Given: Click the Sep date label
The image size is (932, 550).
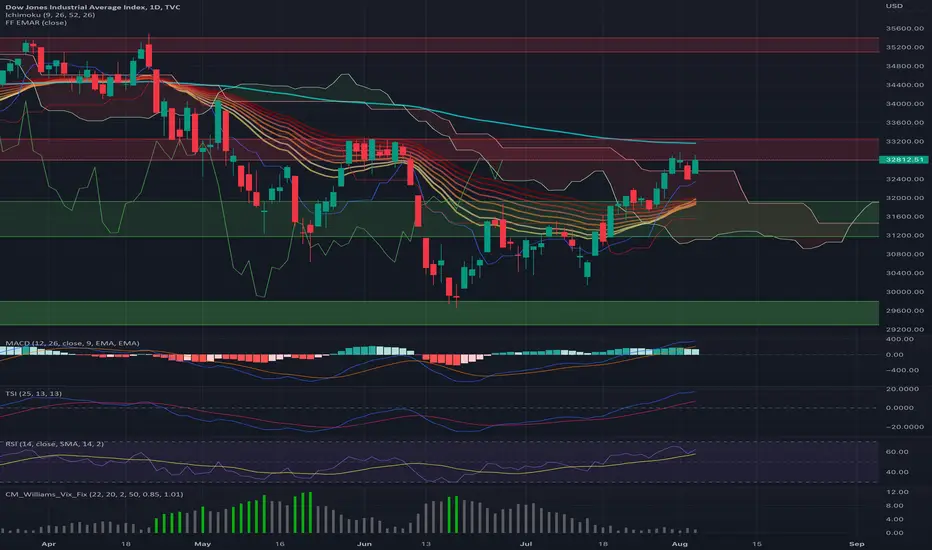Looking at the screenshot, I should tap(857, 544).
